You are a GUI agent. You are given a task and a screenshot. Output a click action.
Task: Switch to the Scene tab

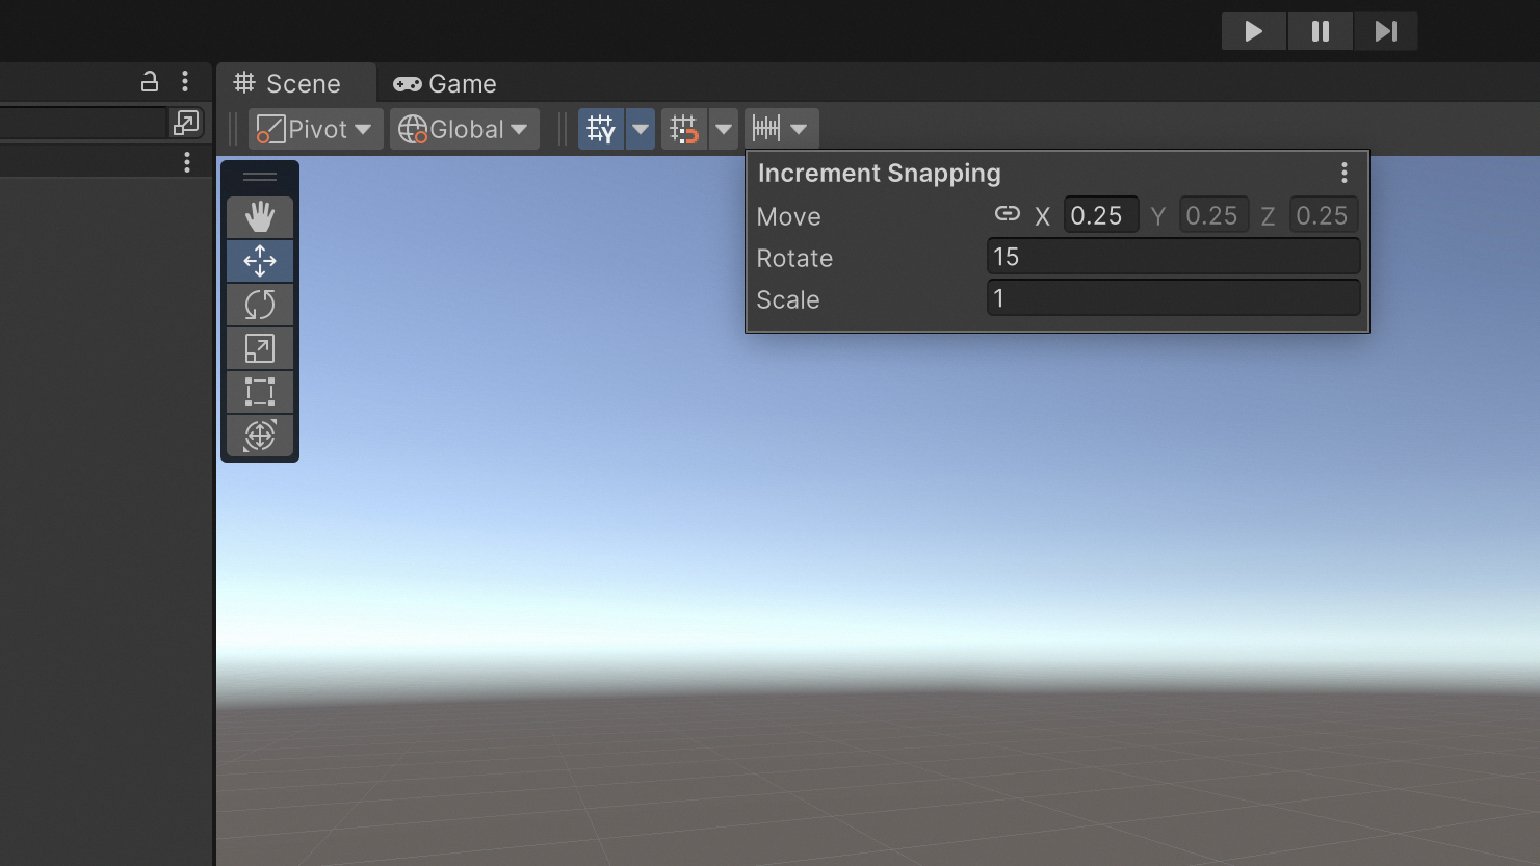(288, 84)
